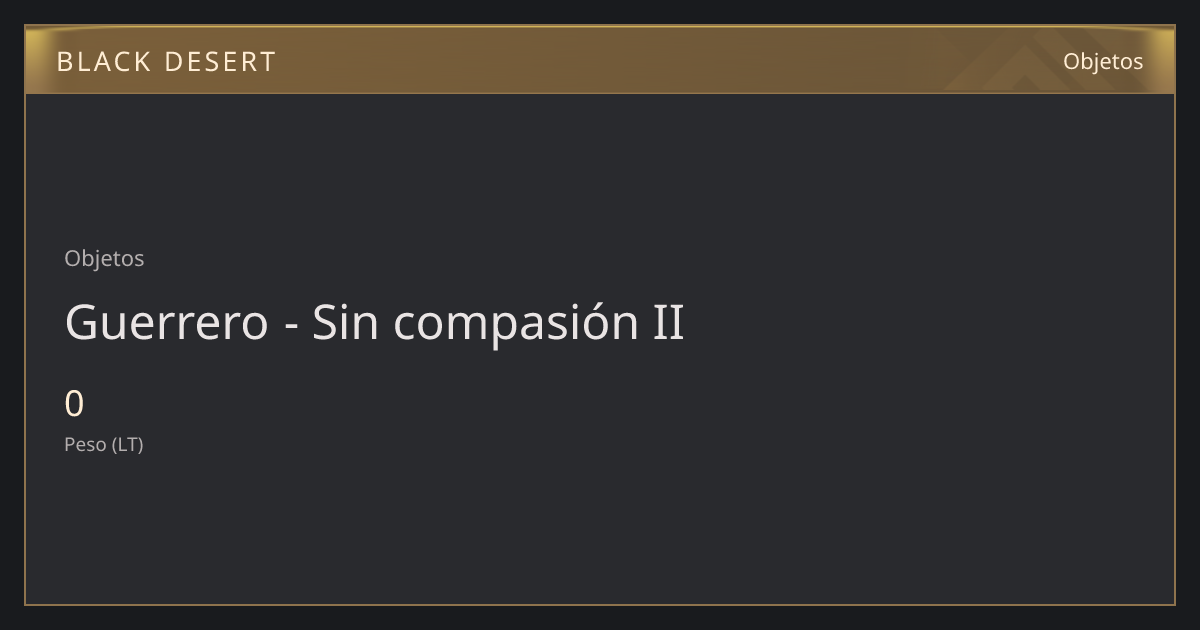Screen dimensions: 1200x630
Task: Click the Guerrero - Sin compasión II heading
Action: coord(374,322)
